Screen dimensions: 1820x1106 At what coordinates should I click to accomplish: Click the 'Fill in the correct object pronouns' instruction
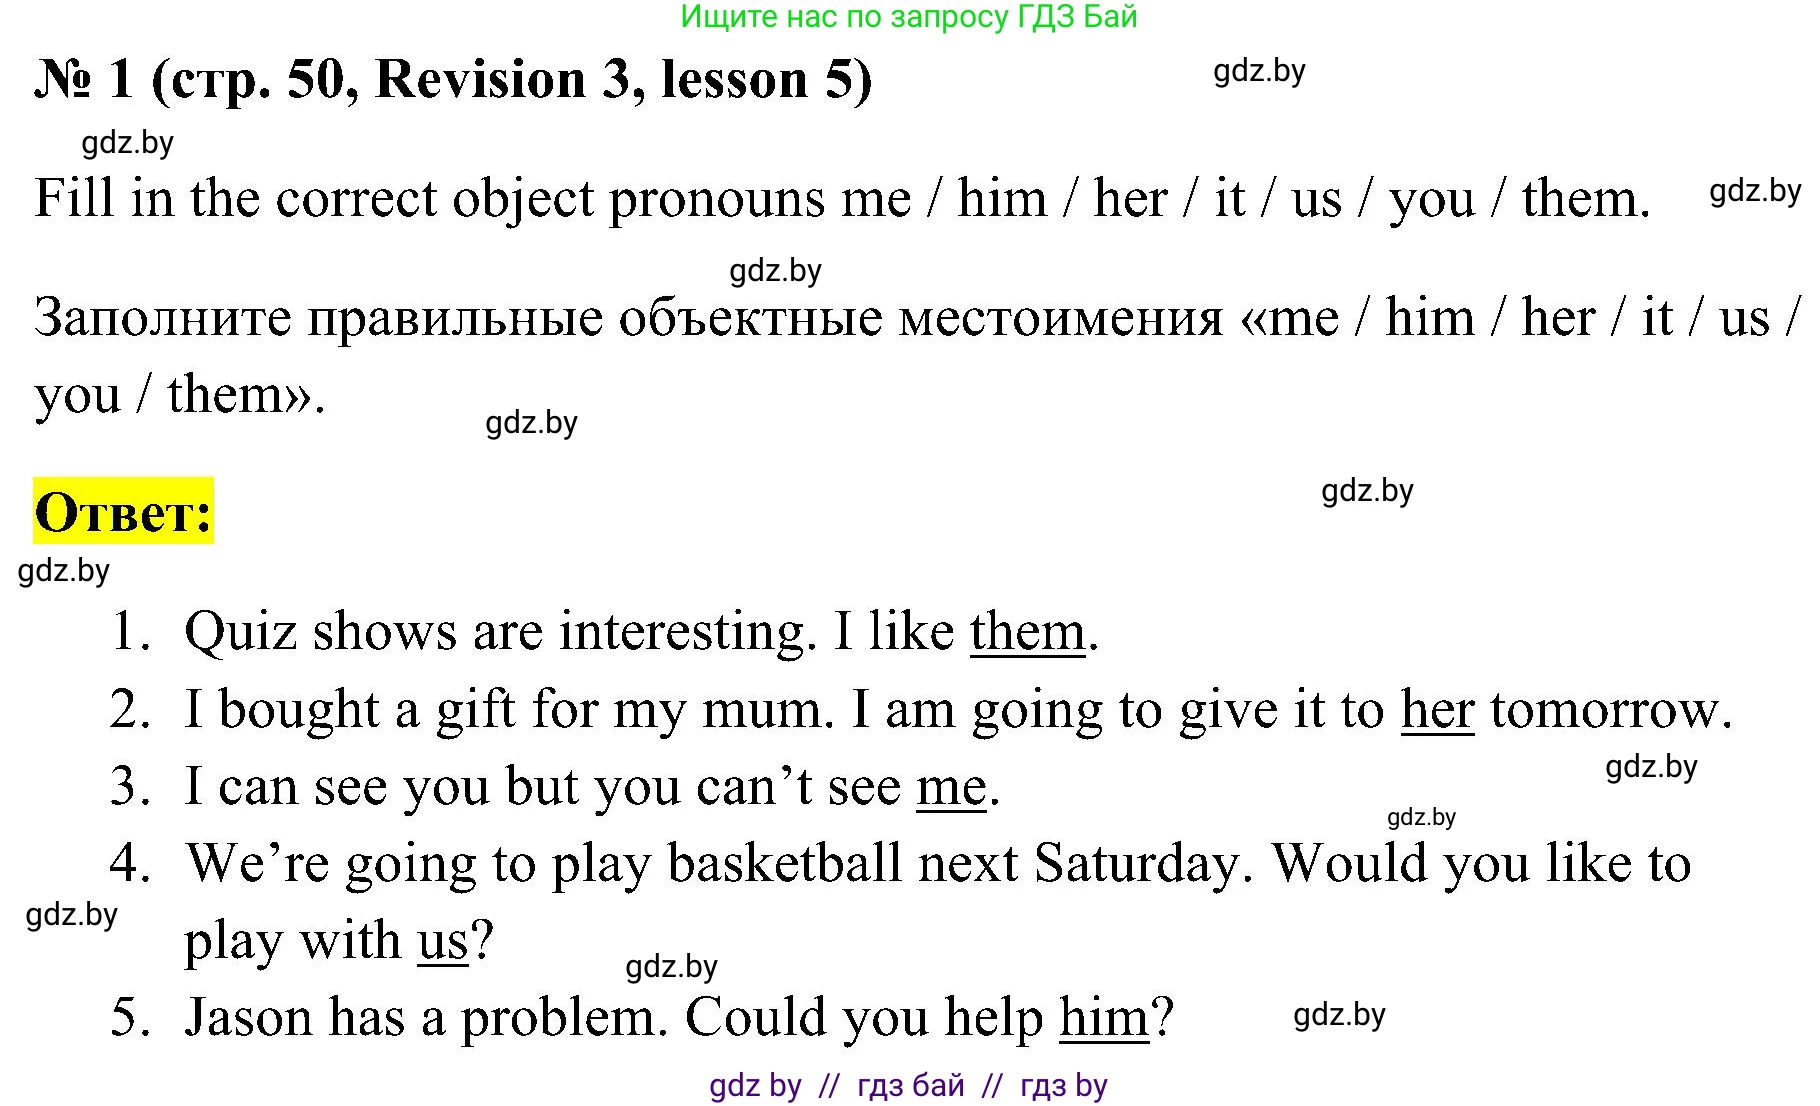(x=472, y=198)
